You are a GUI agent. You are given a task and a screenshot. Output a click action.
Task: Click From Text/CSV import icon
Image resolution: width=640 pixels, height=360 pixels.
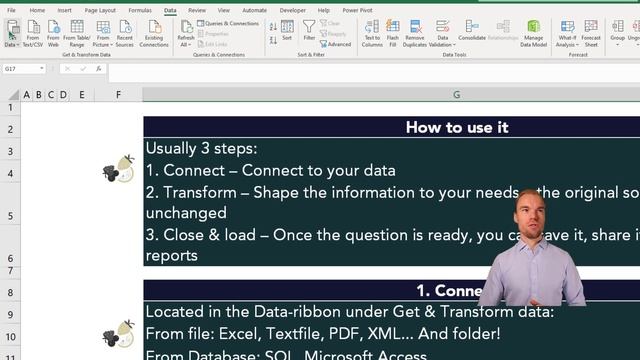[x=33, y=33]
